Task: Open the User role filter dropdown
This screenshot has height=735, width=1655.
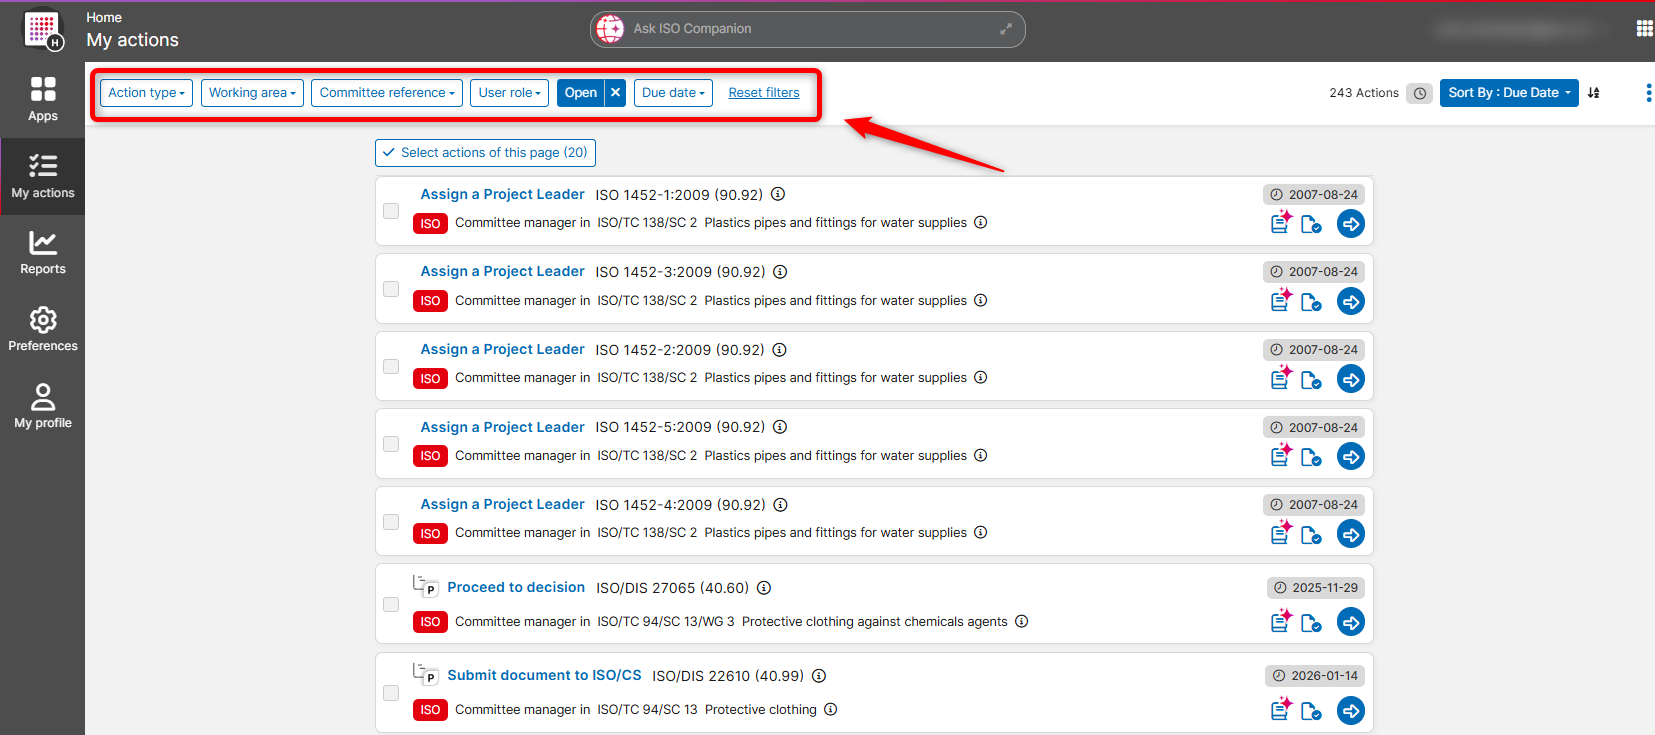Action: tap(509, 93)
